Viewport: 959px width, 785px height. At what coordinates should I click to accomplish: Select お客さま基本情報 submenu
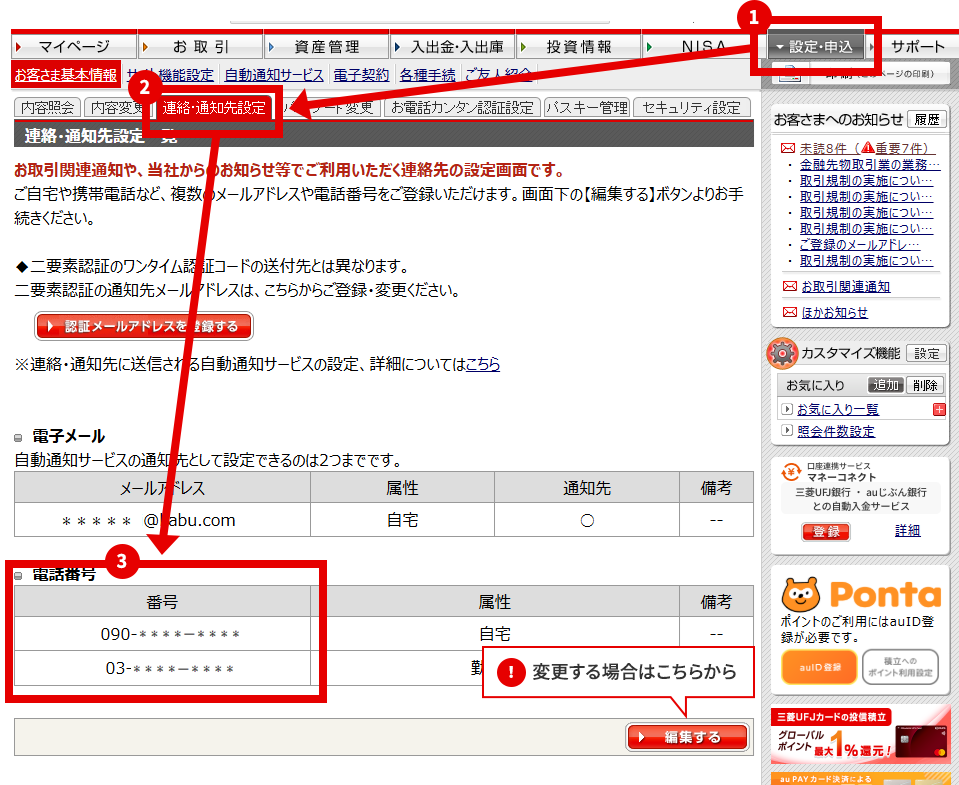pyautogui.click(x=65, y=75)
